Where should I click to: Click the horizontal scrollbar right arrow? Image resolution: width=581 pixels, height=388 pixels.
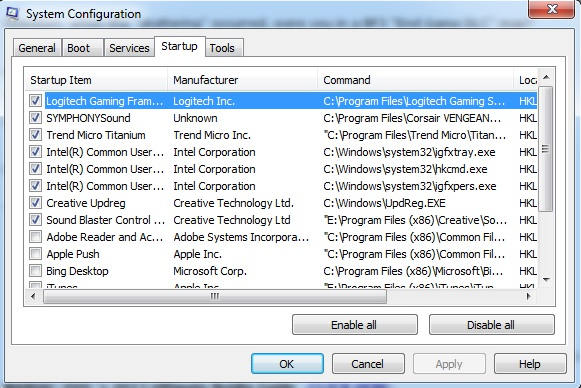tap(529, 296)
